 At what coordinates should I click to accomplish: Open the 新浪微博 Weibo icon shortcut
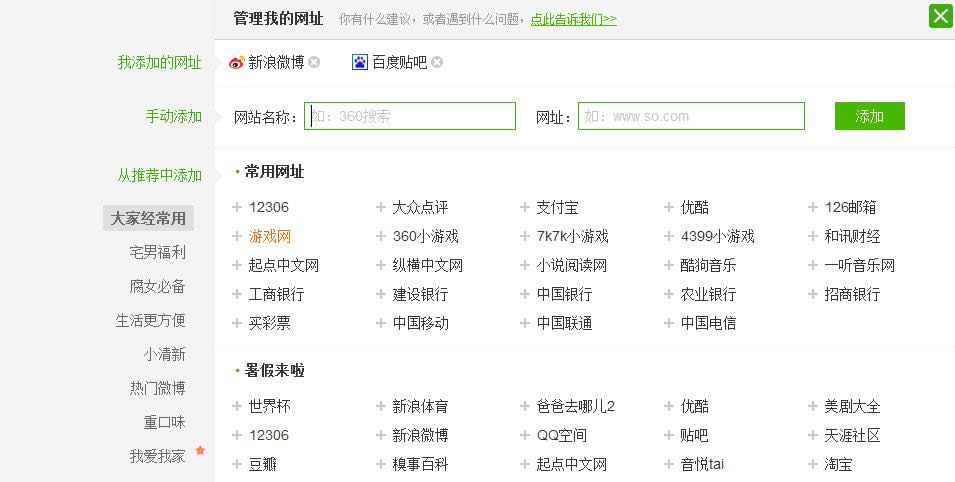pyautogui.click(x=237, y=62)
